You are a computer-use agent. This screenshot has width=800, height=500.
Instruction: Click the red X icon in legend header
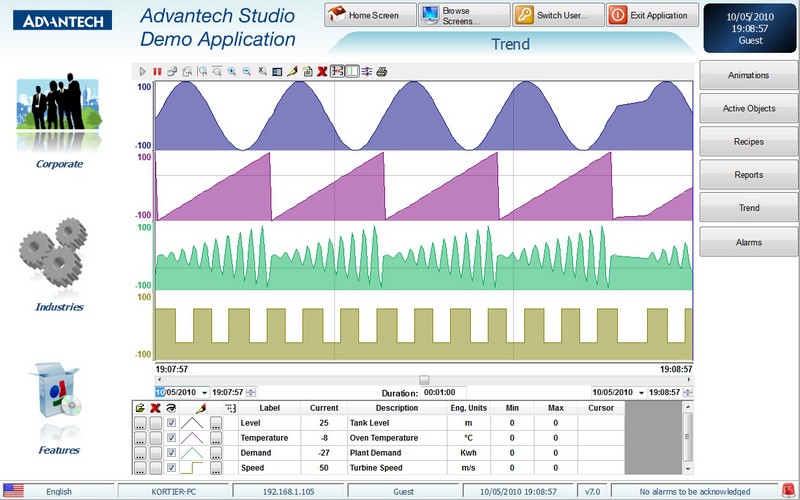click(156, 408)
